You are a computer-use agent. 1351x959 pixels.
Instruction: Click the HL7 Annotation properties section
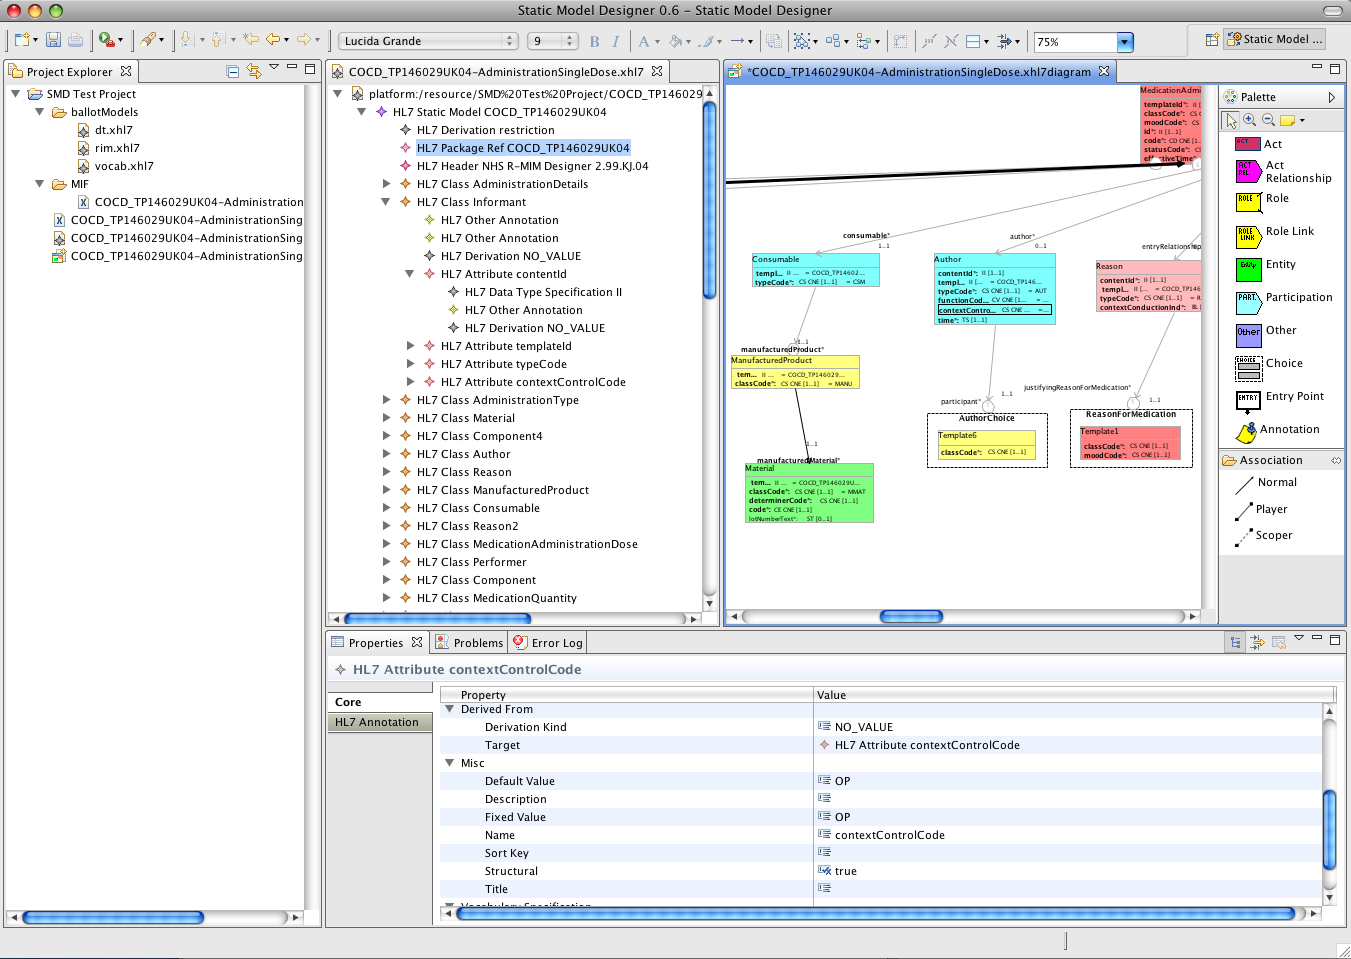[x=378, y=722]
